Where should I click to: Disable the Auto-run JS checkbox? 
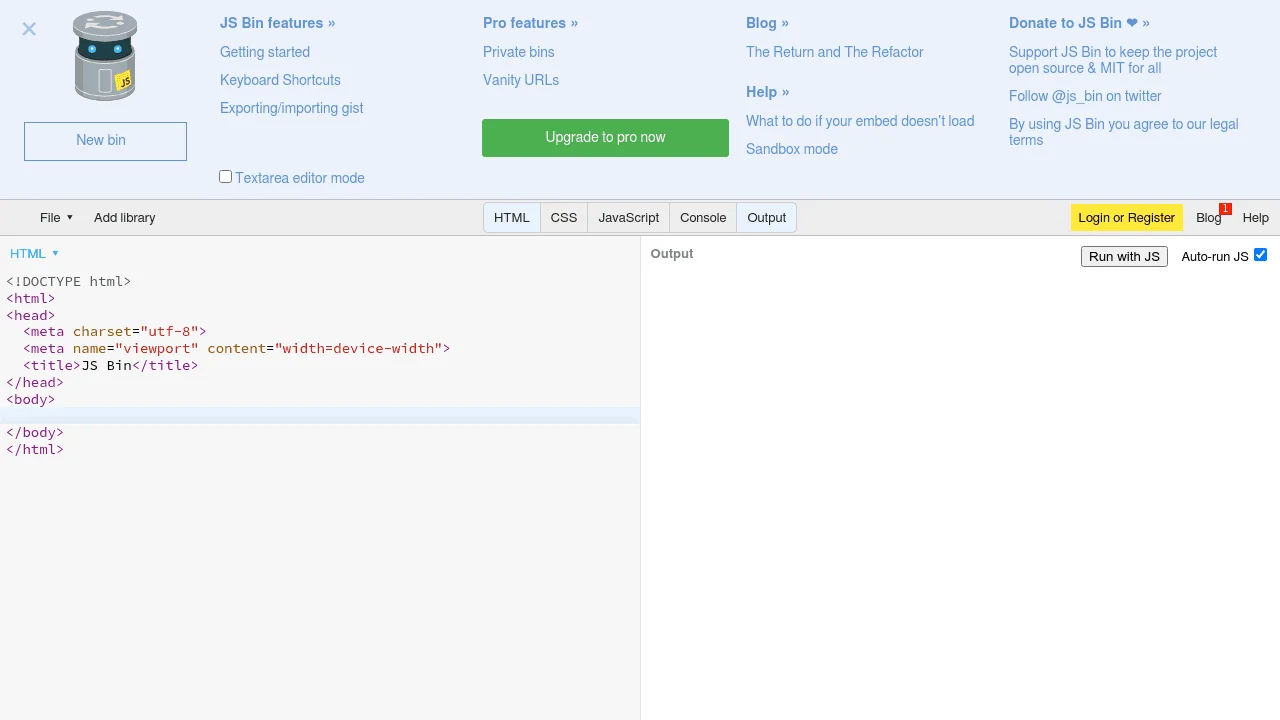[x=1260, y=255]
